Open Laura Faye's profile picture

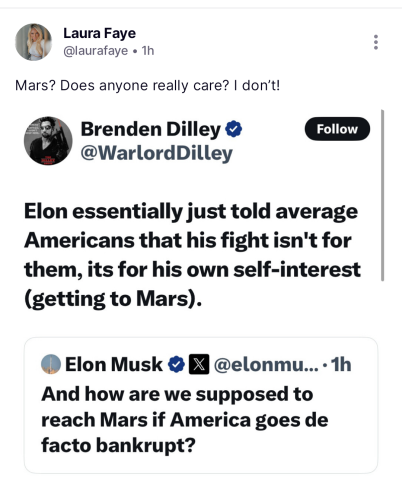33,42
